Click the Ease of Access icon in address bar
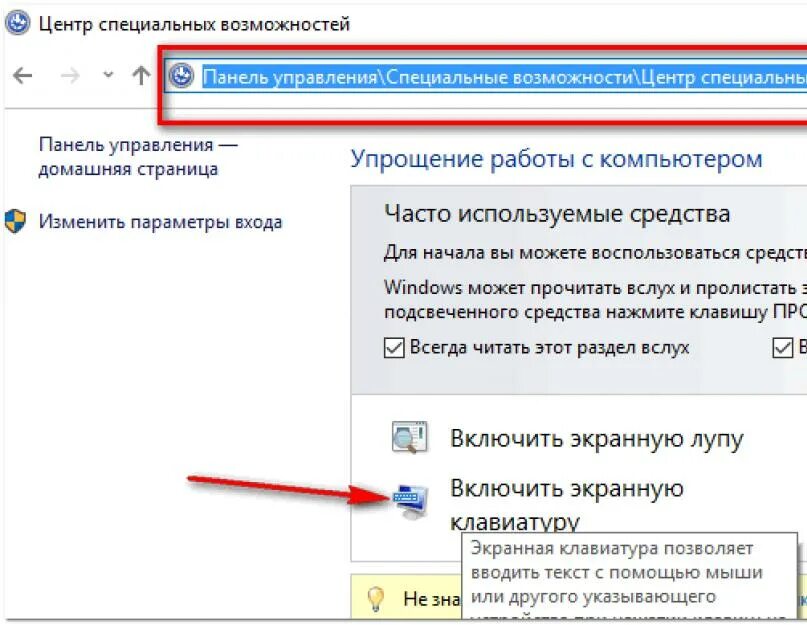 click(181, 77)
